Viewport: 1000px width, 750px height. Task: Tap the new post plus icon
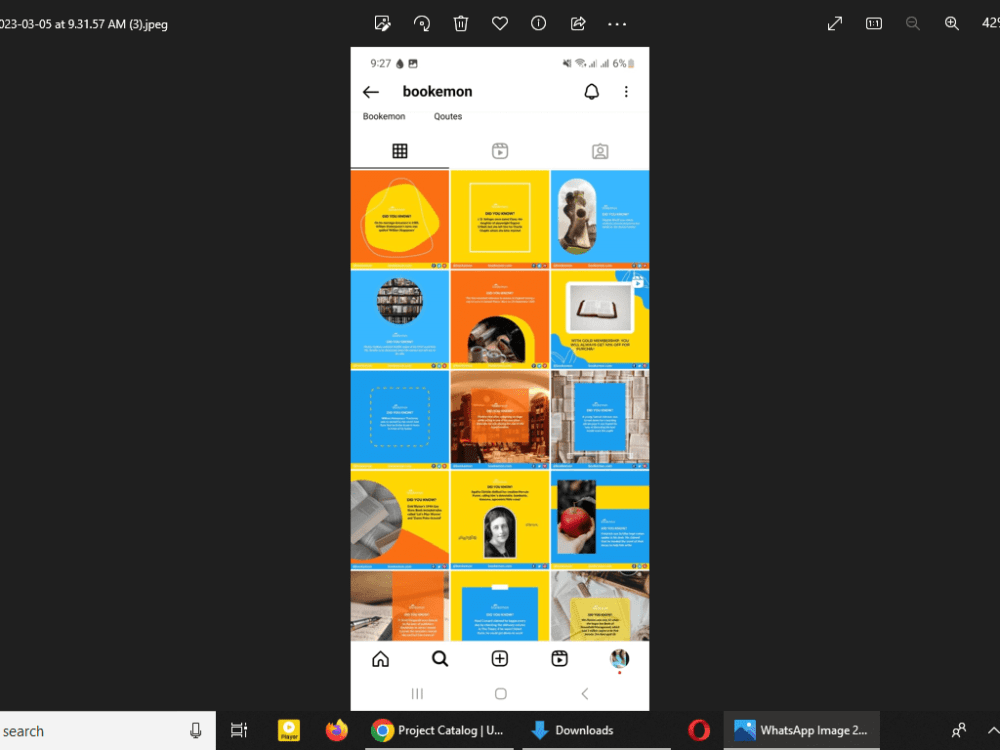click(x=500, y=659)
